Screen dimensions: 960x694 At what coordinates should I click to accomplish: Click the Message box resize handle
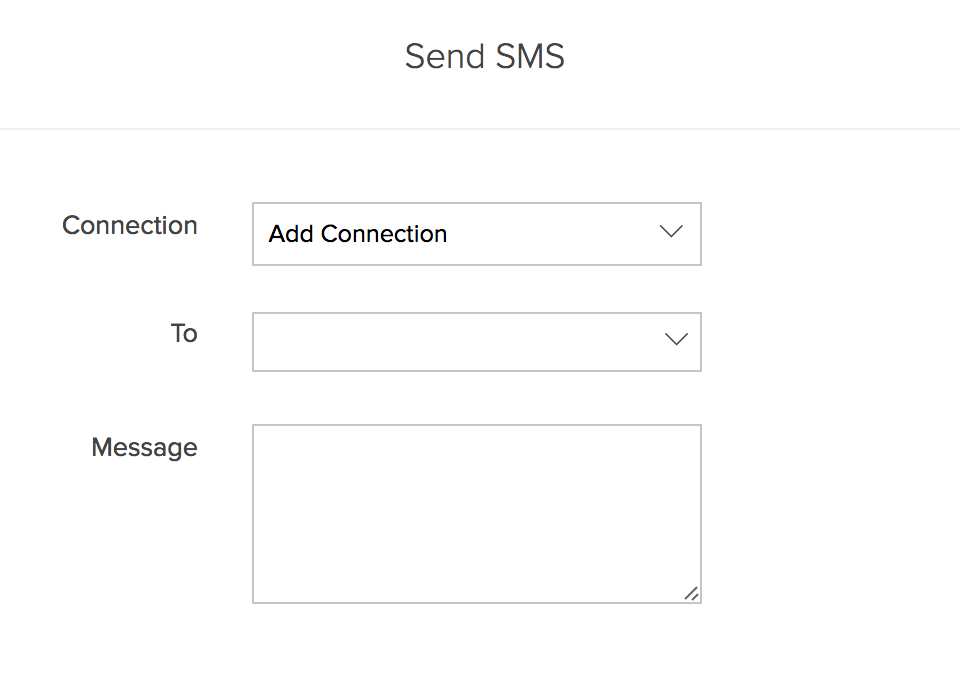point(691,593)
